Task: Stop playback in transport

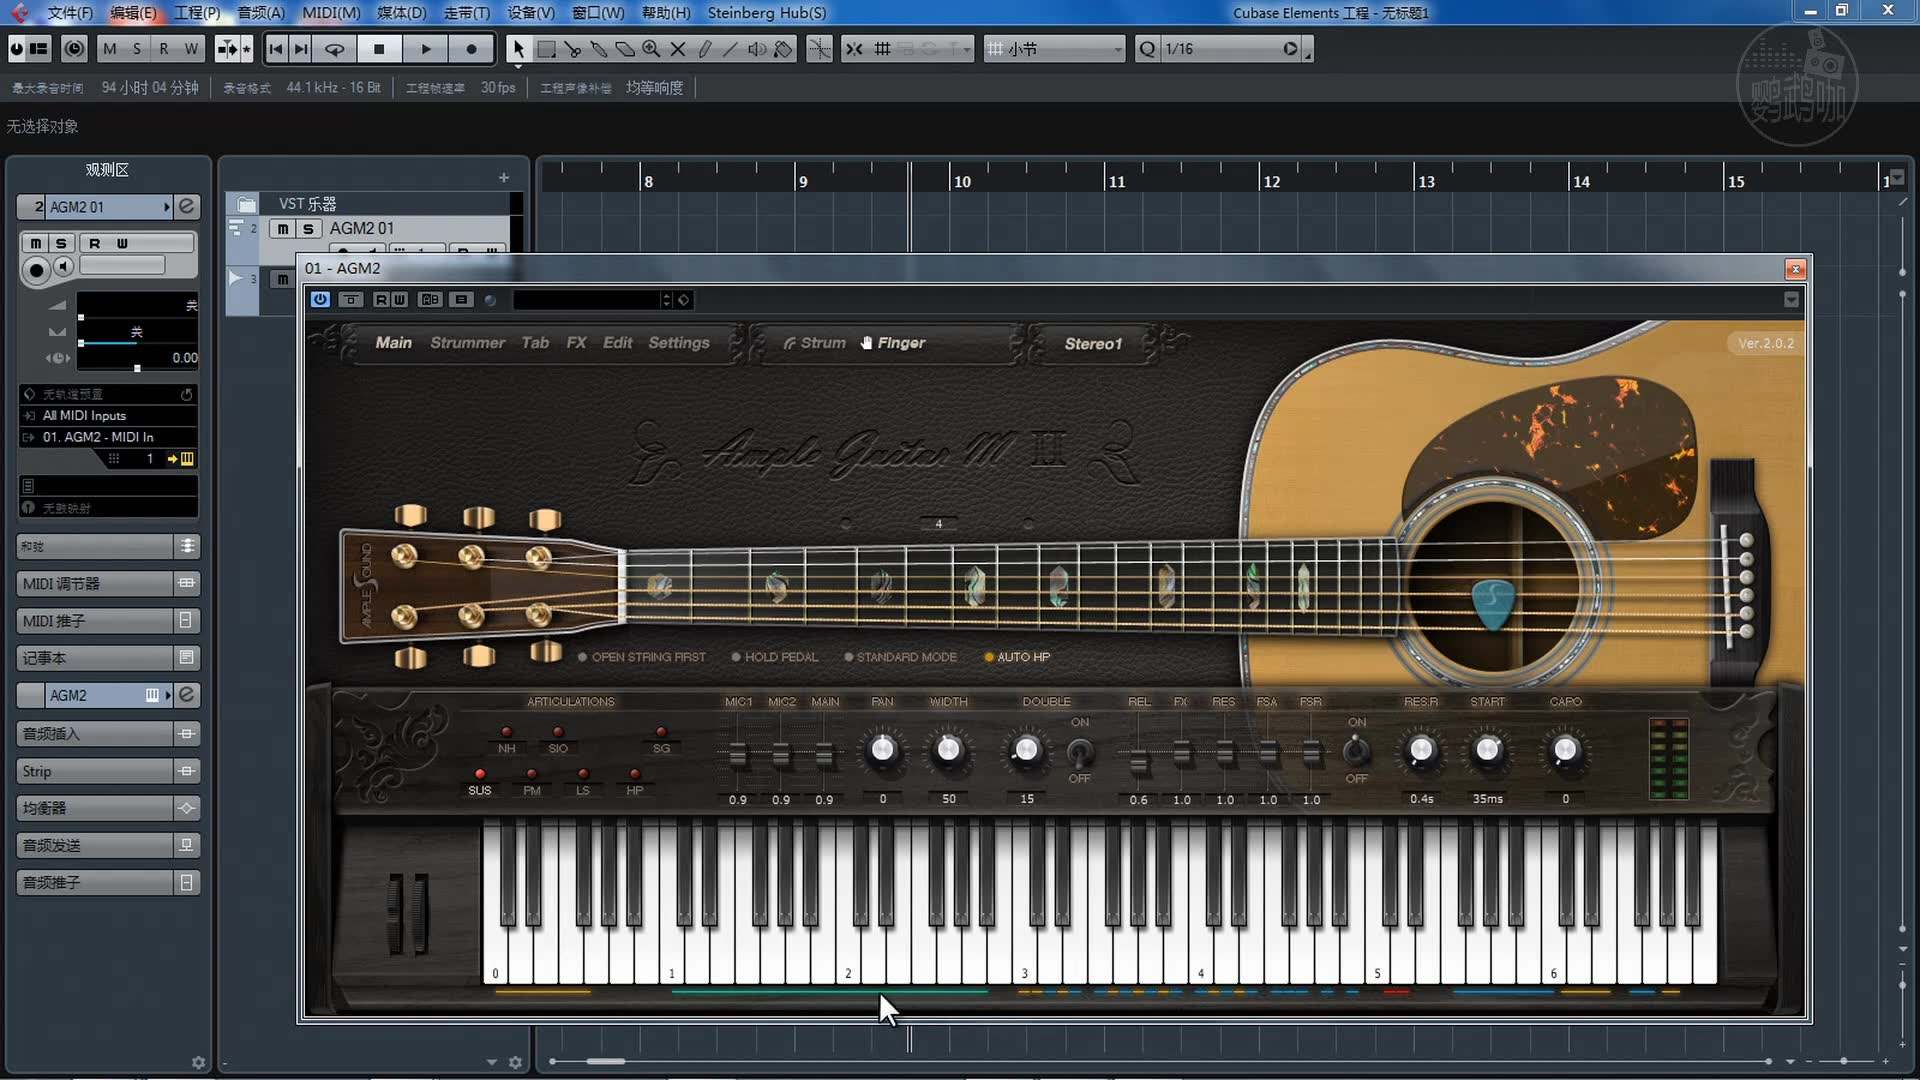Action: tap(379, 49)
